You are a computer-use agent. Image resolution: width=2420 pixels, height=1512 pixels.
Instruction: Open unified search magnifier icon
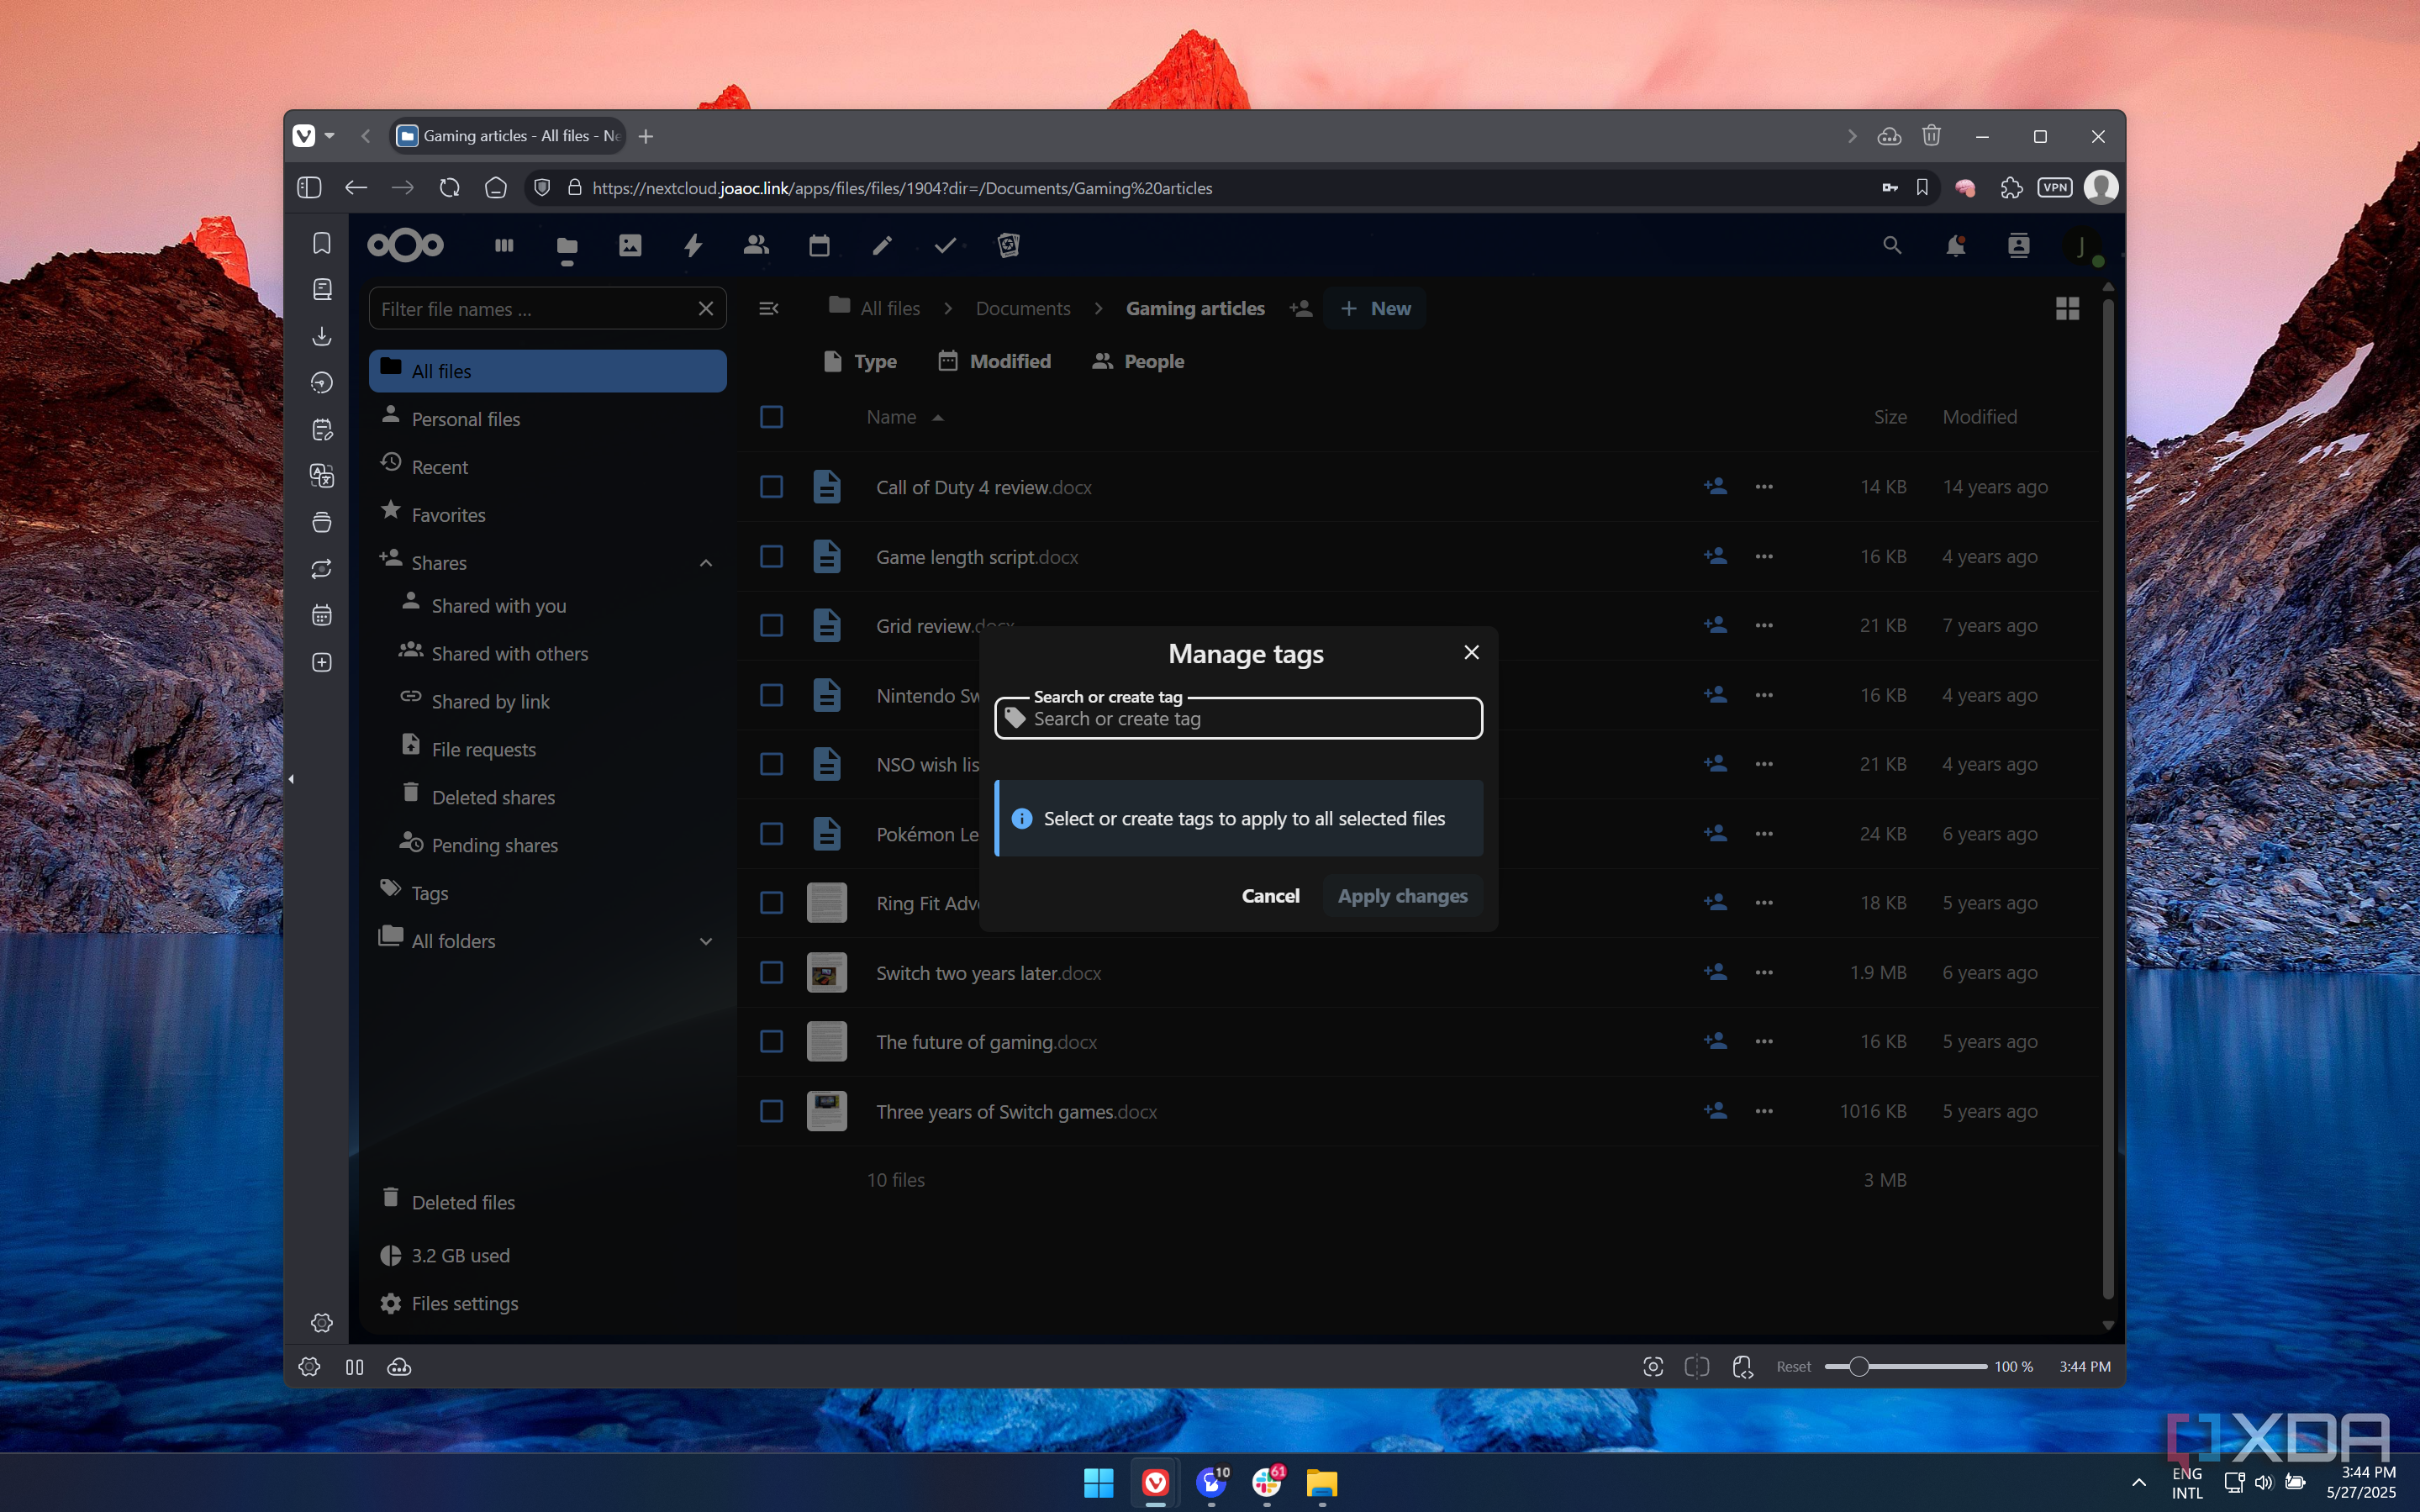pos(1892,245)
